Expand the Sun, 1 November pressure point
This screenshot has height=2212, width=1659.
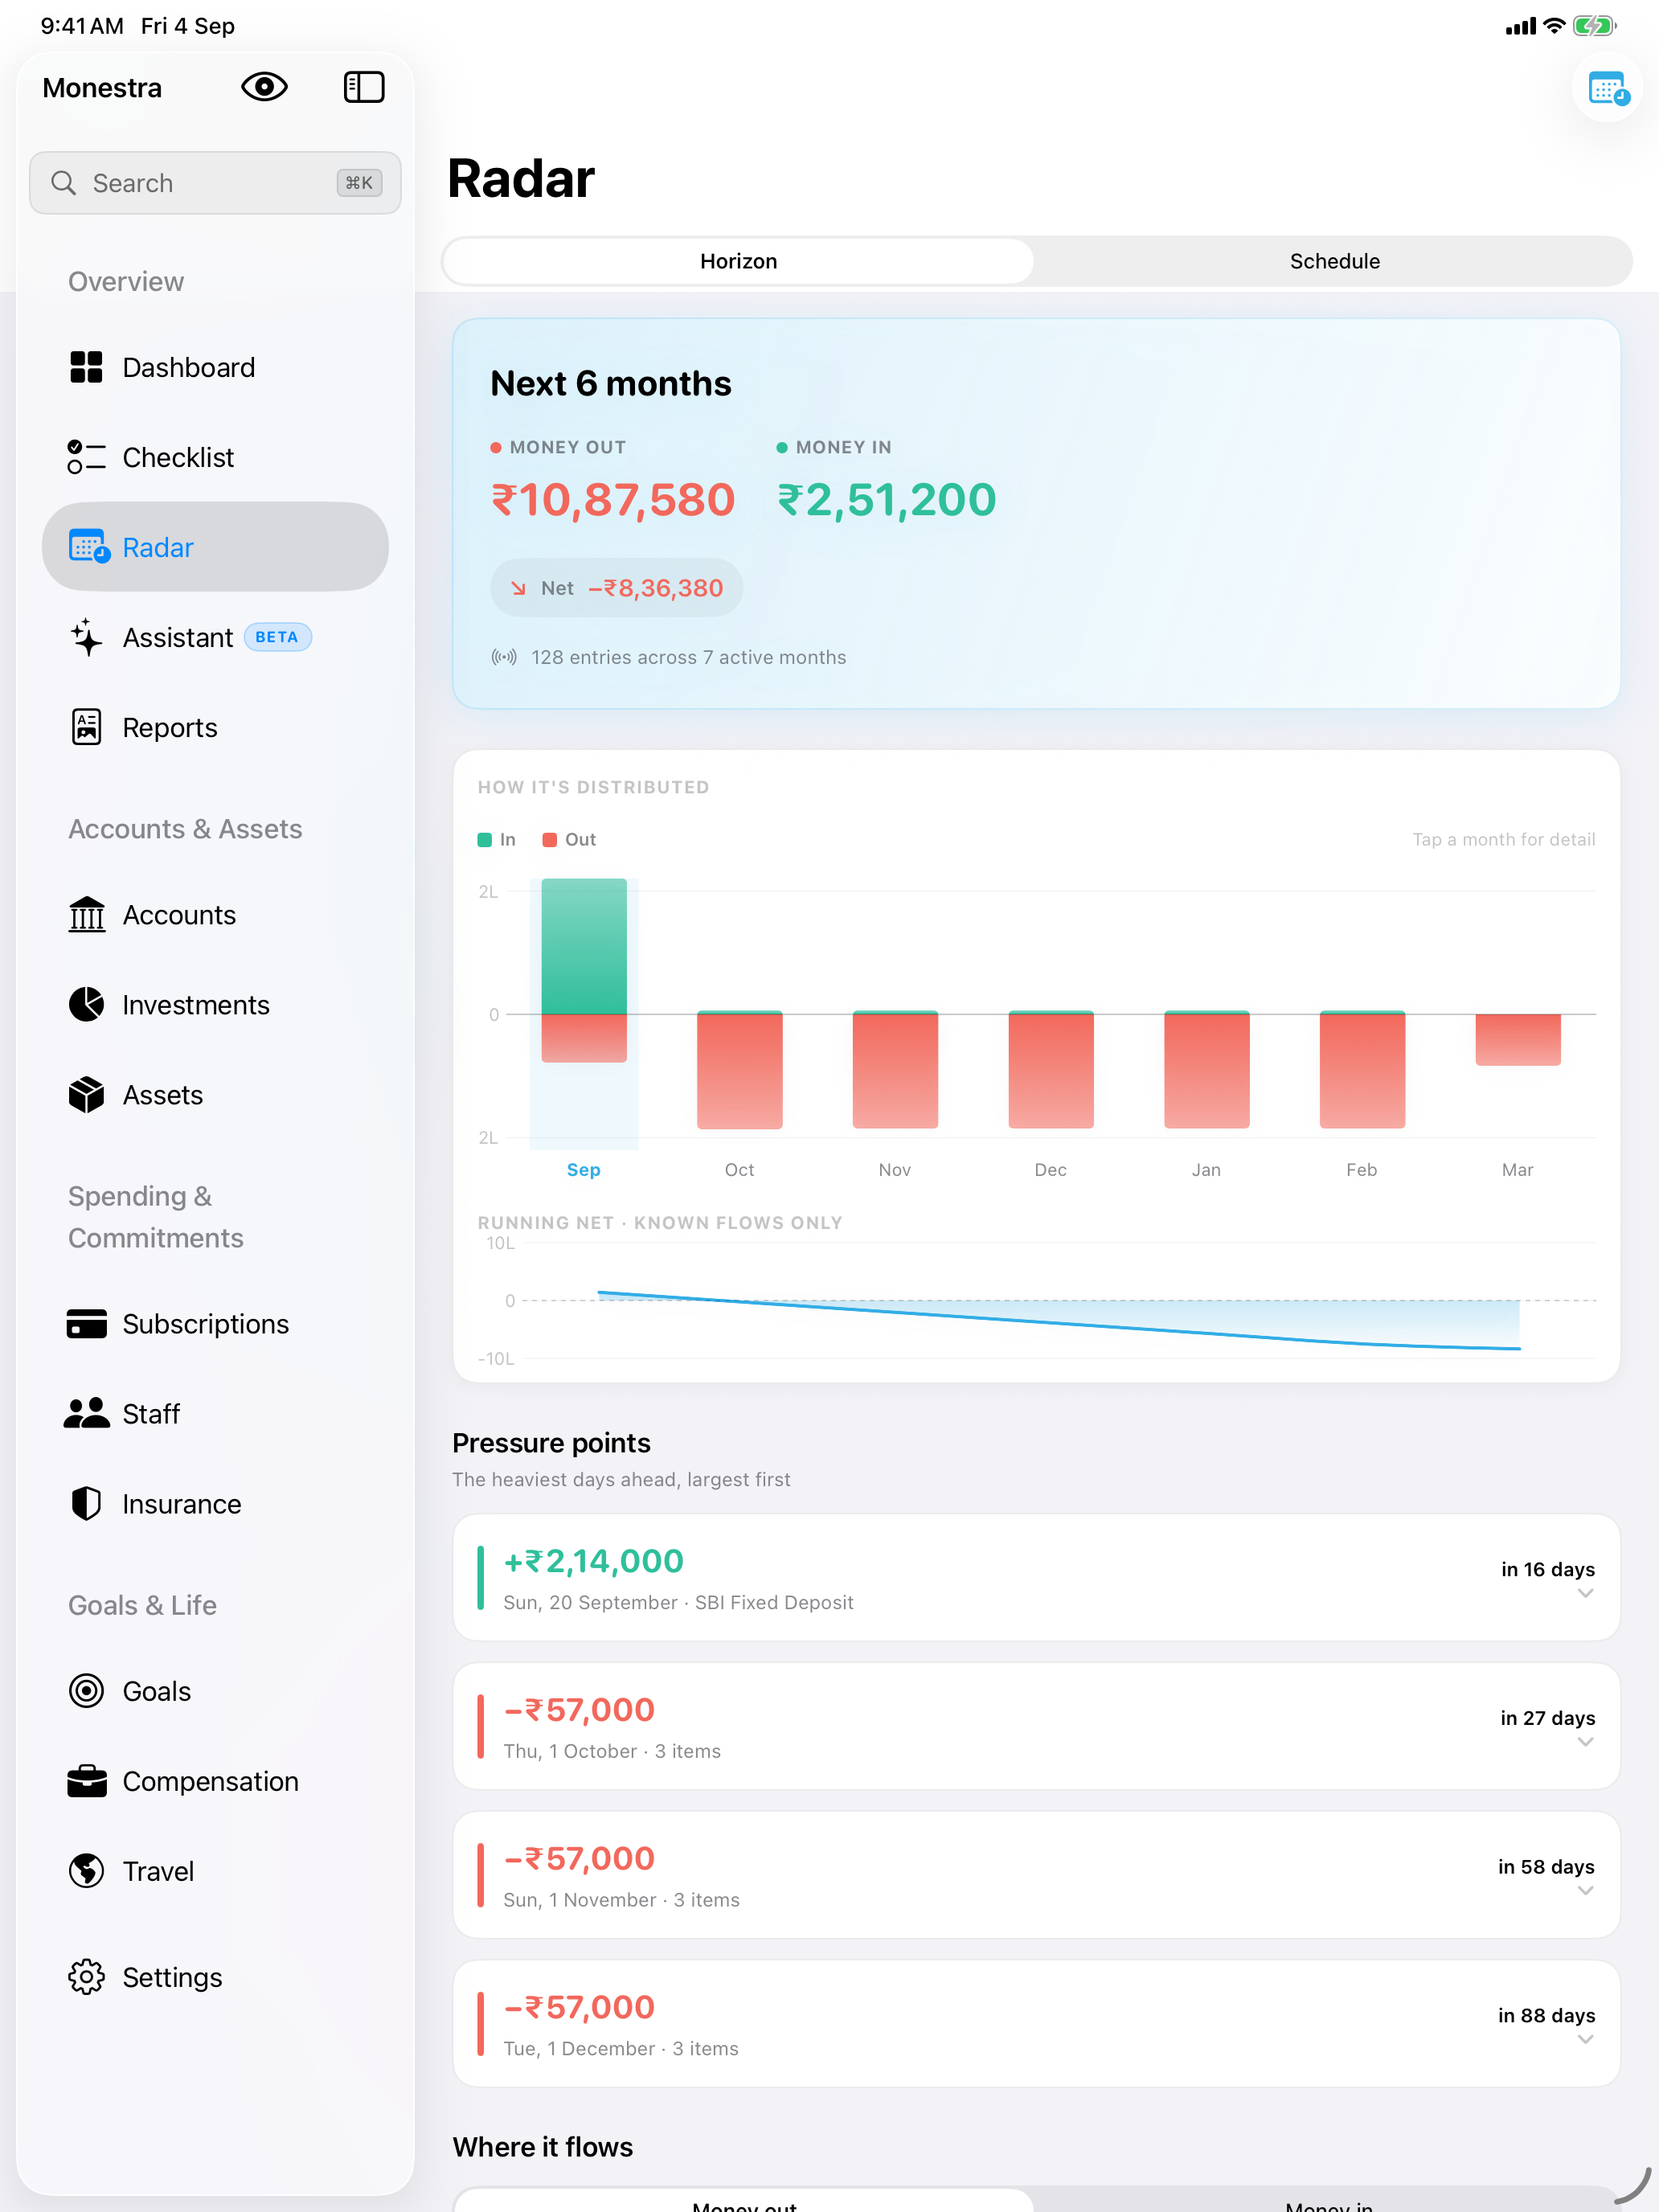coord(1036,1875)
